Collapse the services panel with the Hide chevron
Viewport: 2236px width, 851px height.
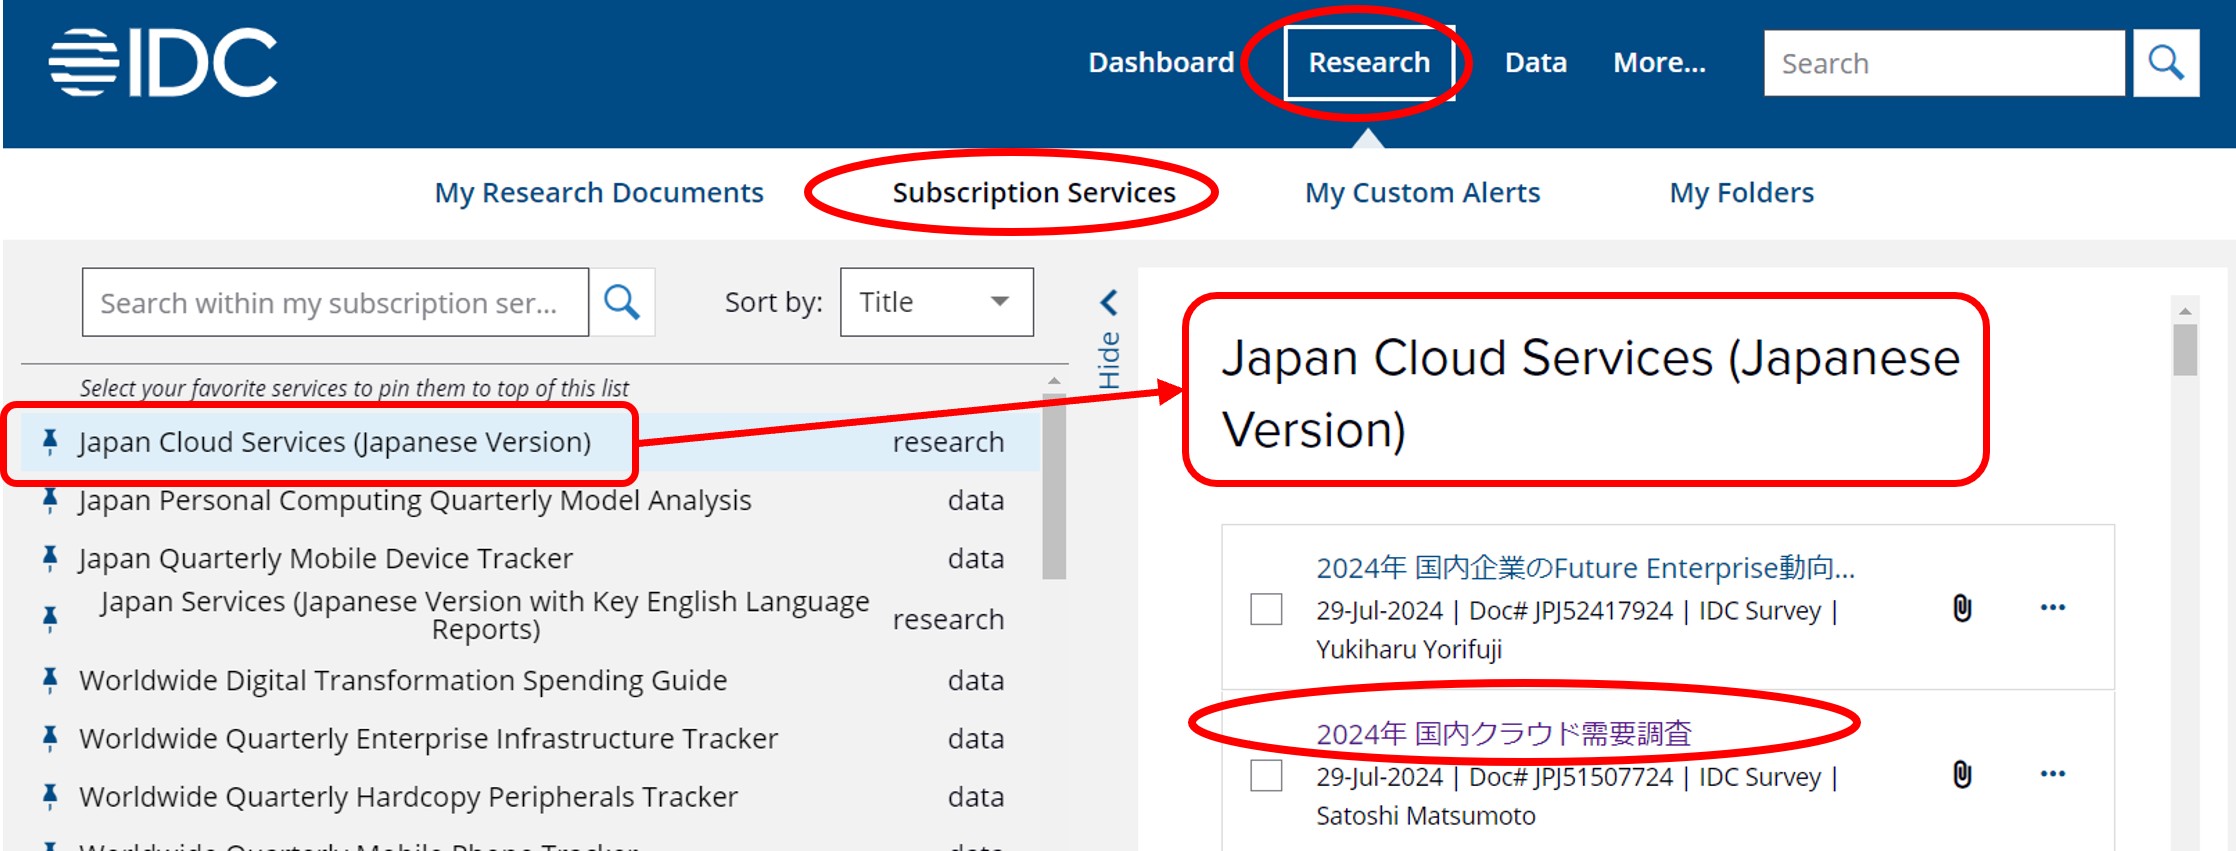pyautogui.click(x=1109, y=302)
